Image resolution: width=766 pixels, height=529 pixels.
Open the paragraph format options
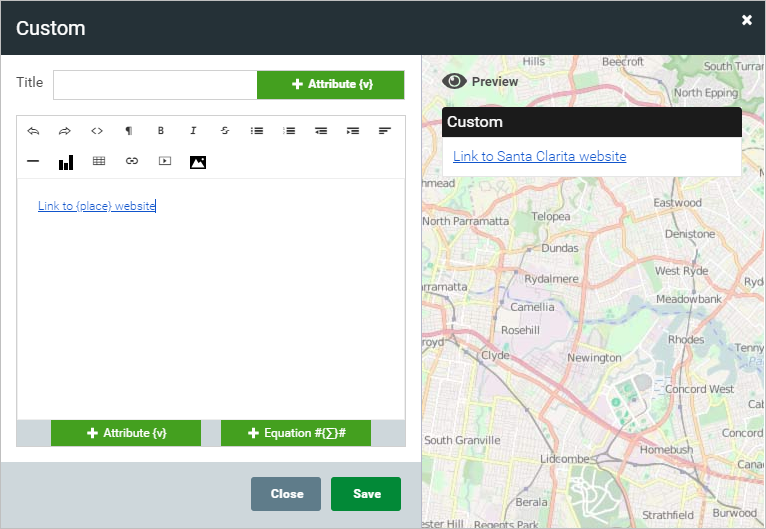pos(129,131)
